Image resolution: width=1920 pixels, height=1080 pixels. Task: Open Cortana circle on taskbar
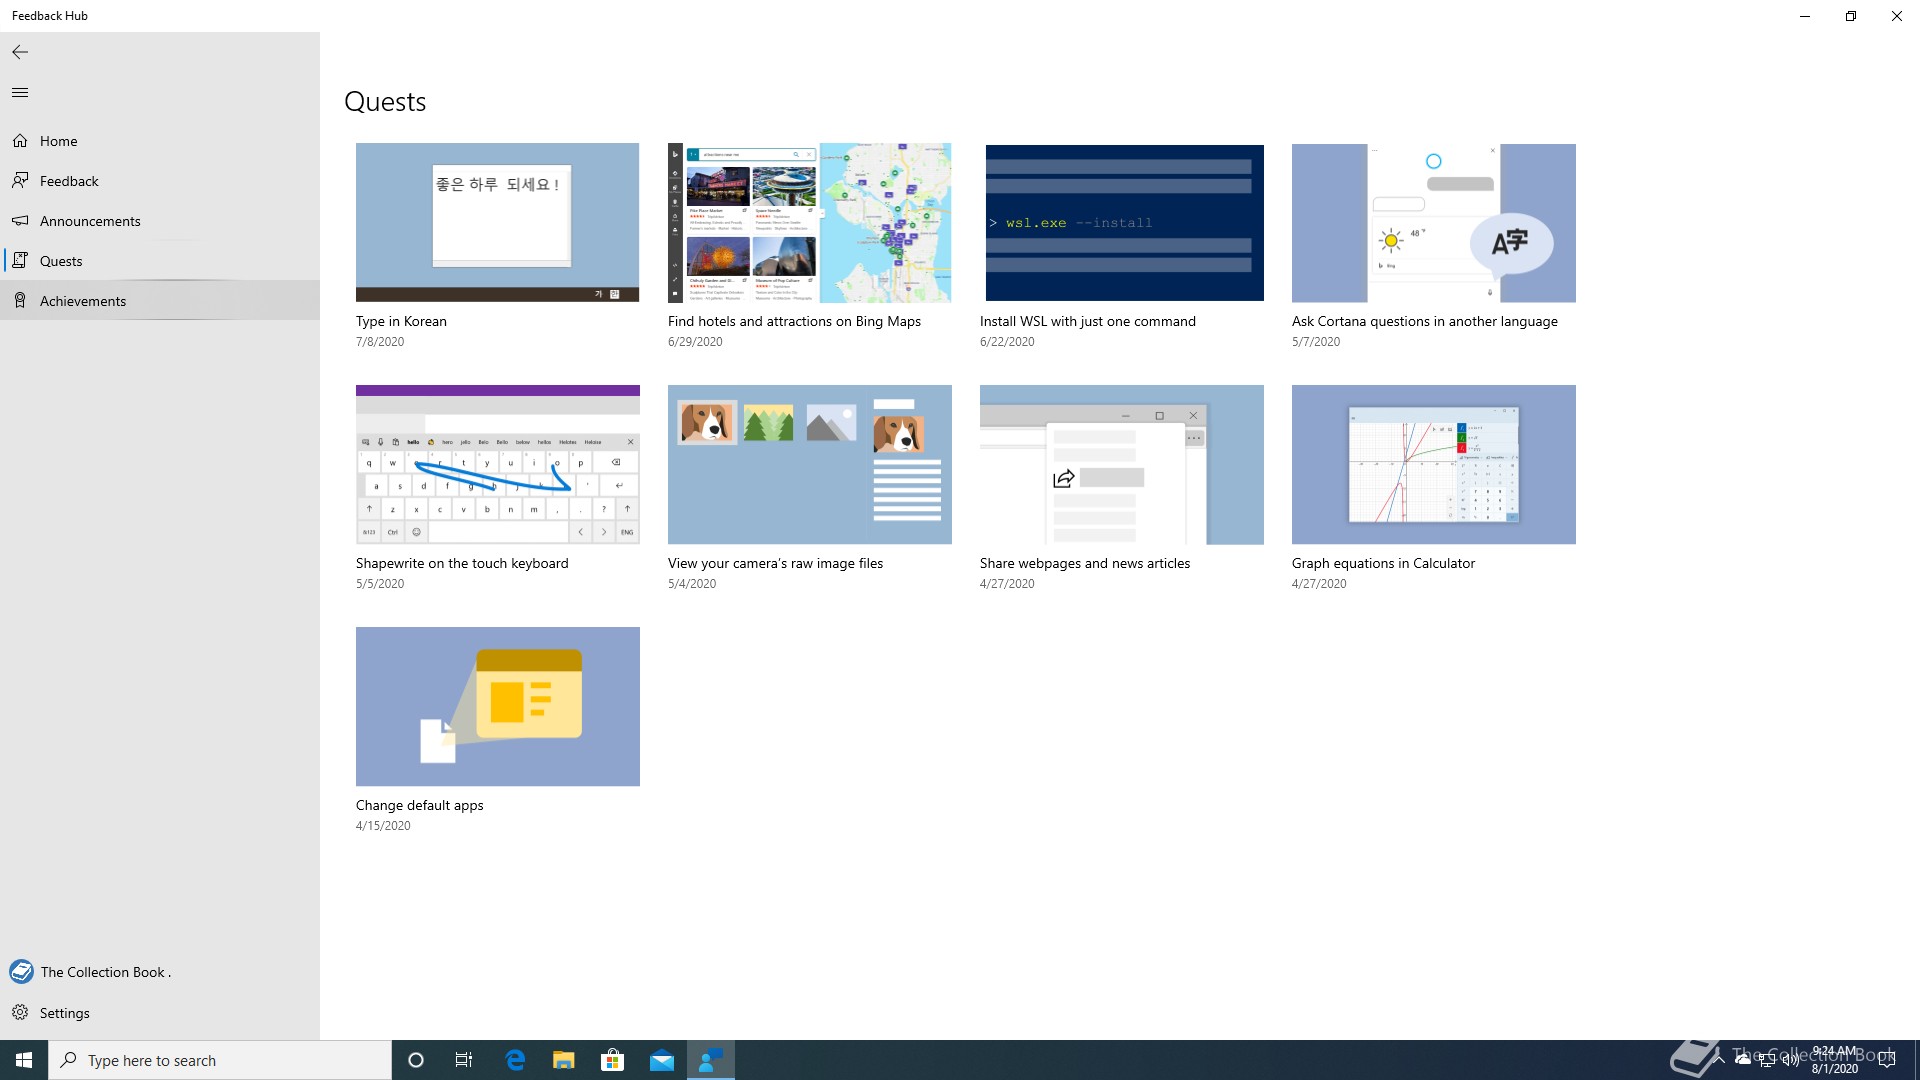[416, 1060]
